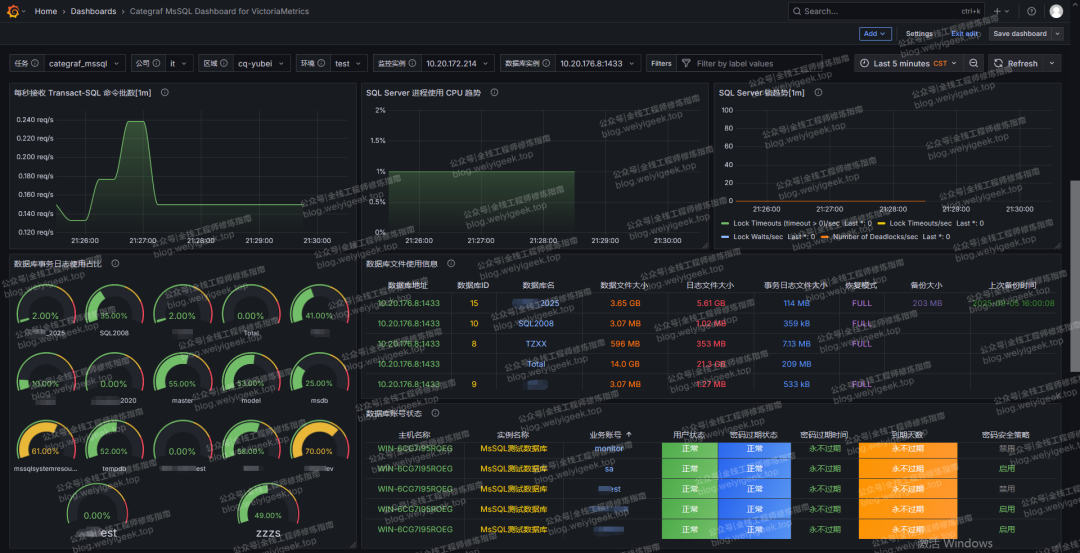Click the TZXX database name cell
1080x553 pixels.
pyautogui.click(x=536, y=343)
